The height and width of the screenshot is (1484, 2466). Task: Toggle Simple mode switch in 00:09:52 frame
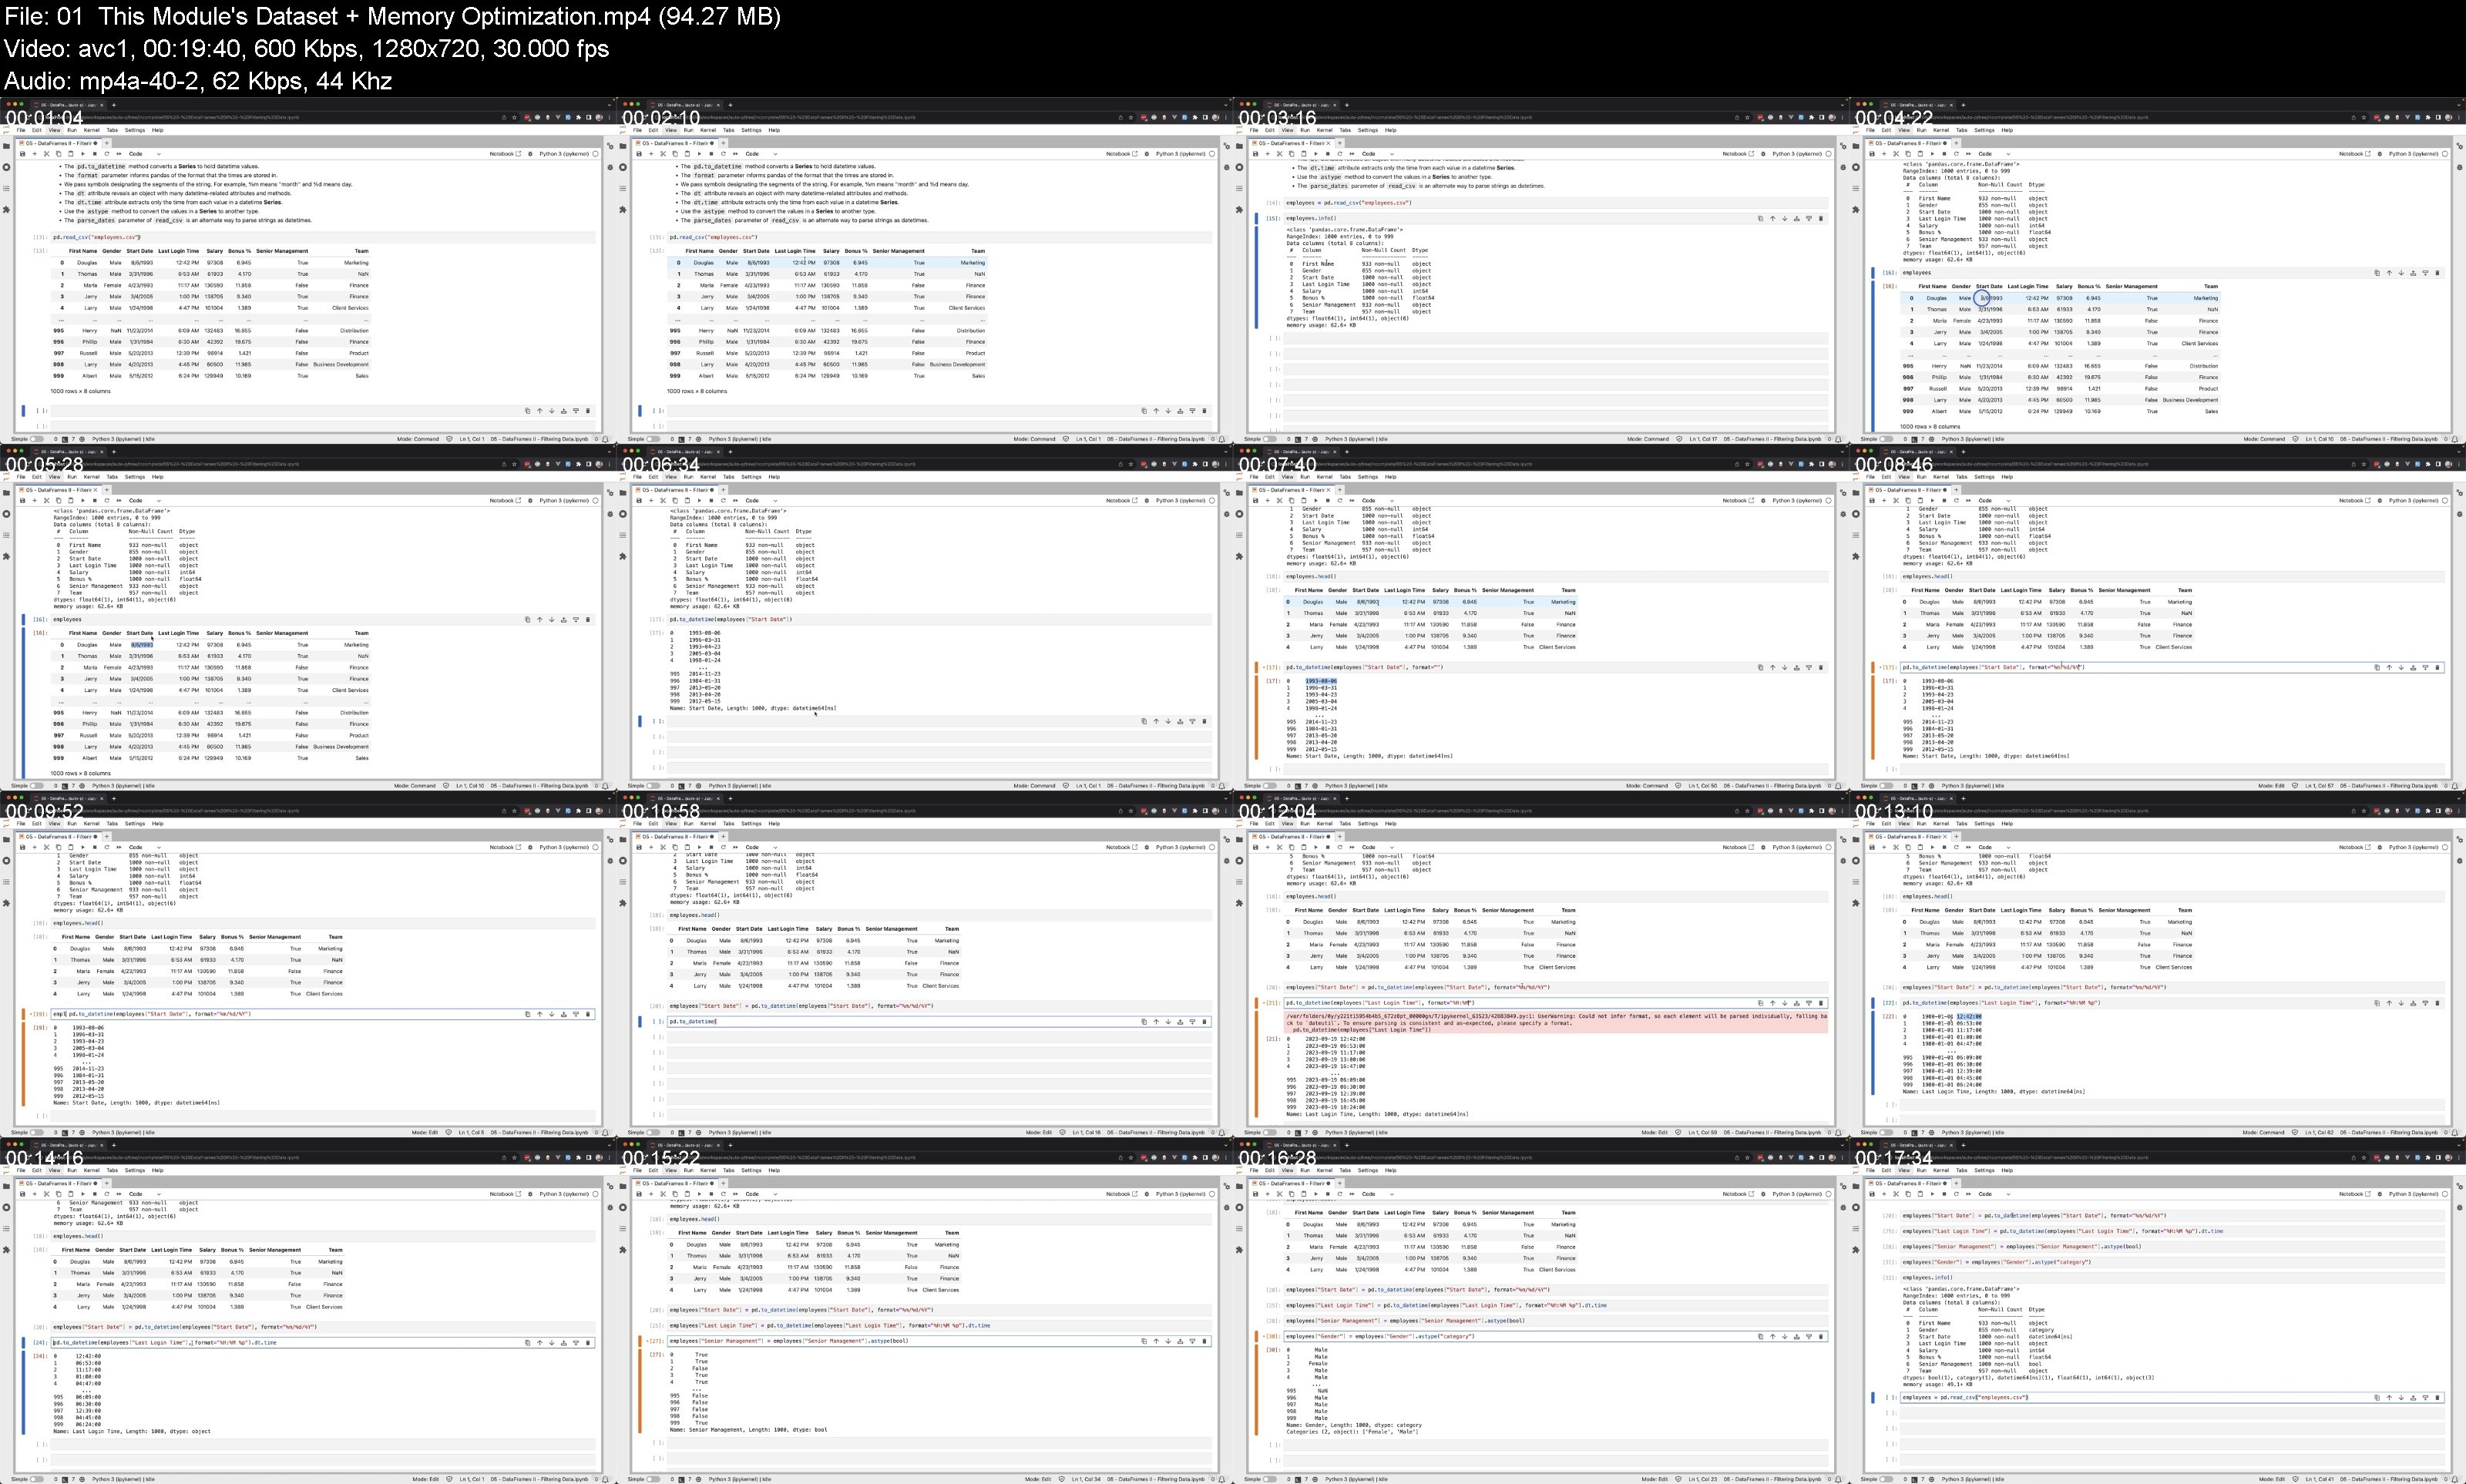coord(37,1132)
